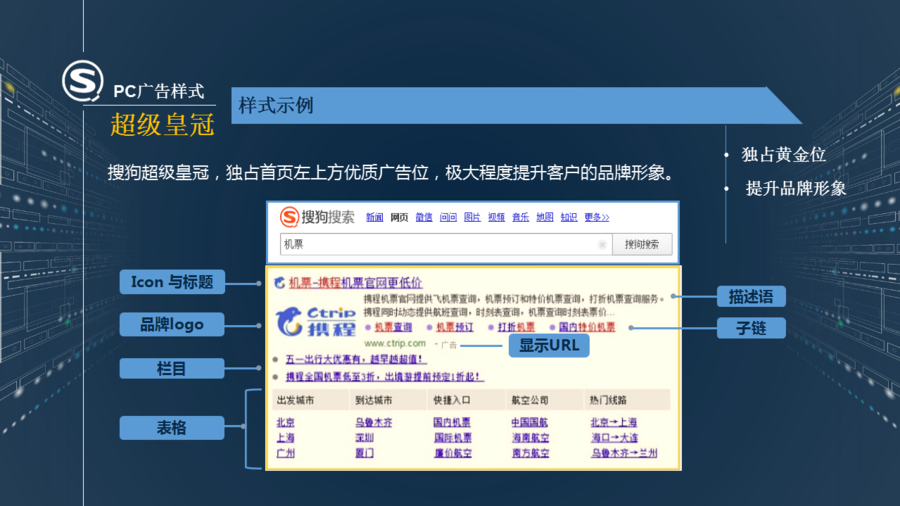Open the 图片 search tab
The height and width of the screenshot is (506, 900).
click(472, 218)
